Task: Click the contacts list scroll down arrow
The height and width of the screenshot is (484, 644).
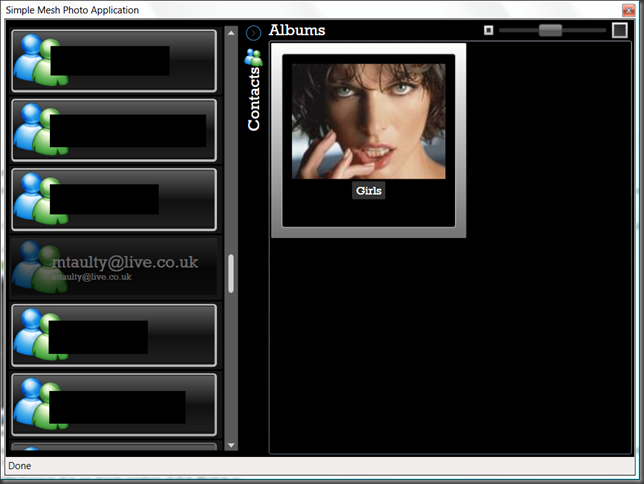Action: 231,445
